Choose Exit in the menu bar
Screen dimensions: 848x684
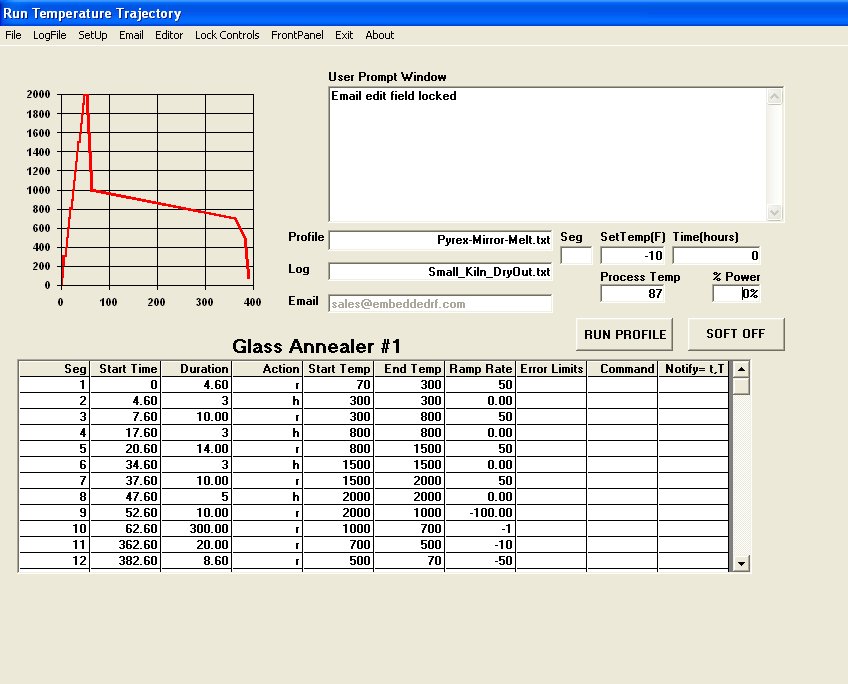click(344, 35)
